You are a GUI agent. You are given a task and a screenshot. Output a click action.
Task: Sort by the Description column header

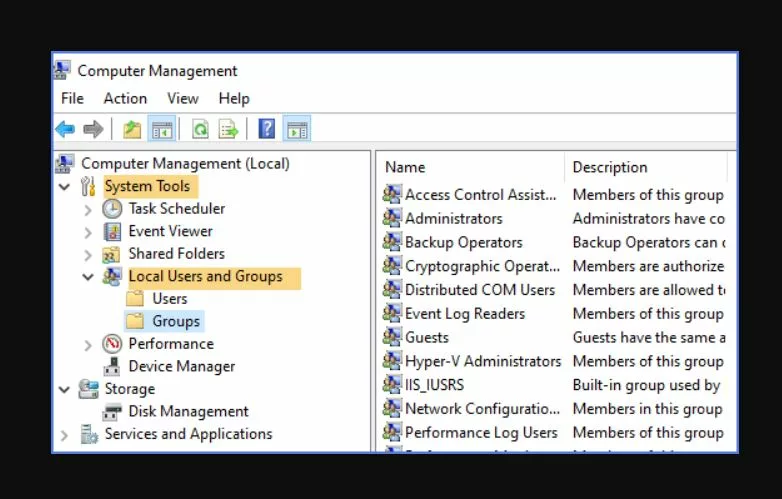(x=646, y=167)
